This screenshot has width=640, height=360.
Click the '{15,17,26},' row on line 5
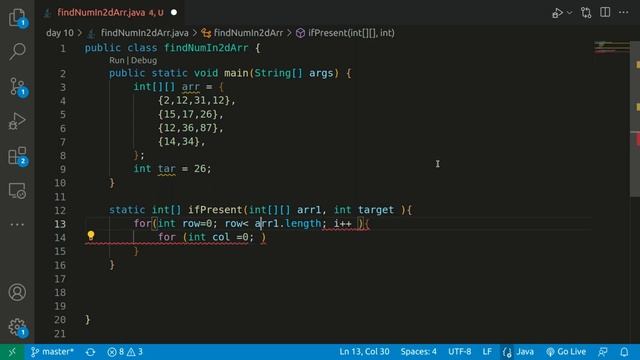click(191, 114)
